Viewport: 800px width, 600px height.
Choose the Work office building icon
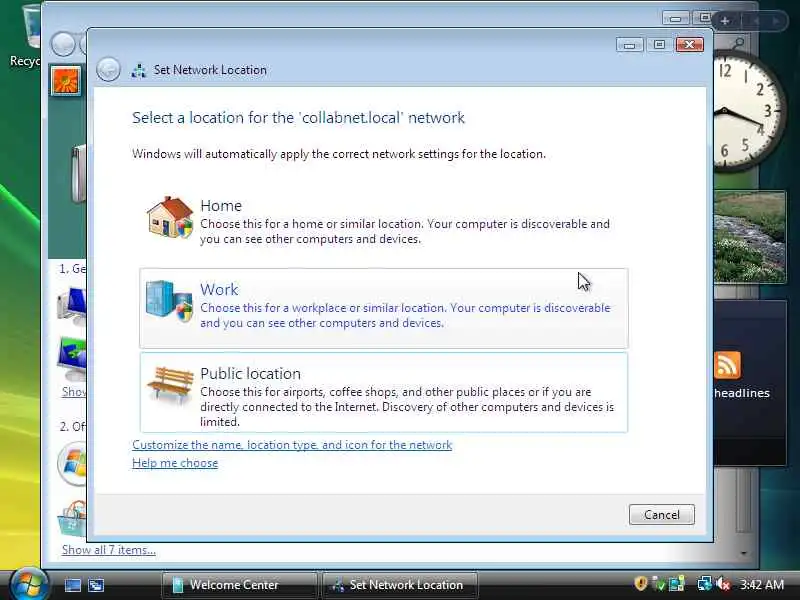169,301
